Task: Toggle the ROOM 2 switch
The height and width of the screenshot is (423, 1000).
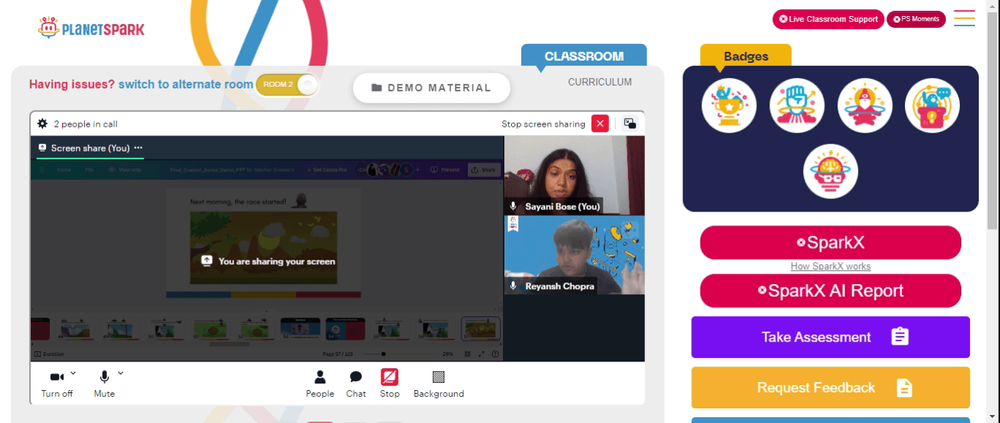Action: click(x=287, y=85)
